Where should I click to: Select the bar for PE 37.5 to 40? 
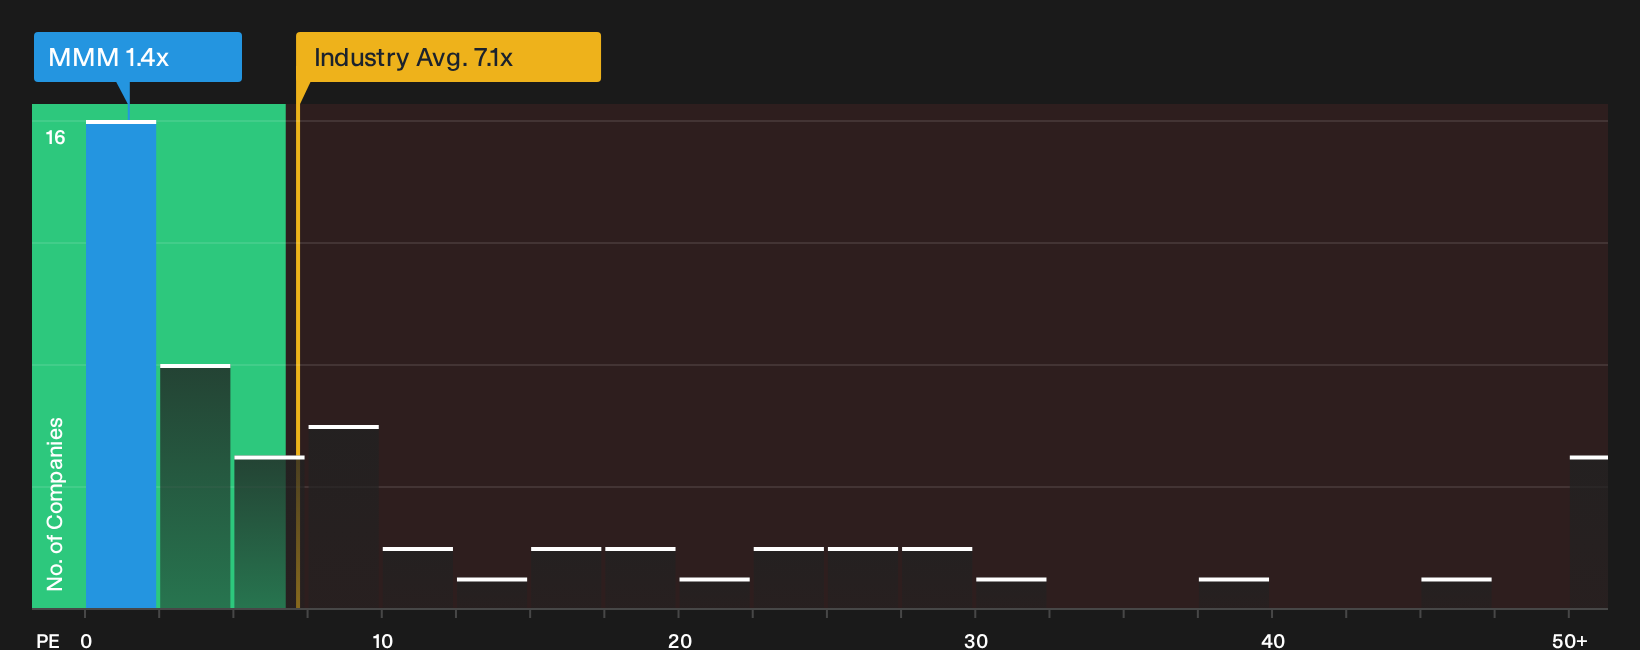click(1234, 593)
